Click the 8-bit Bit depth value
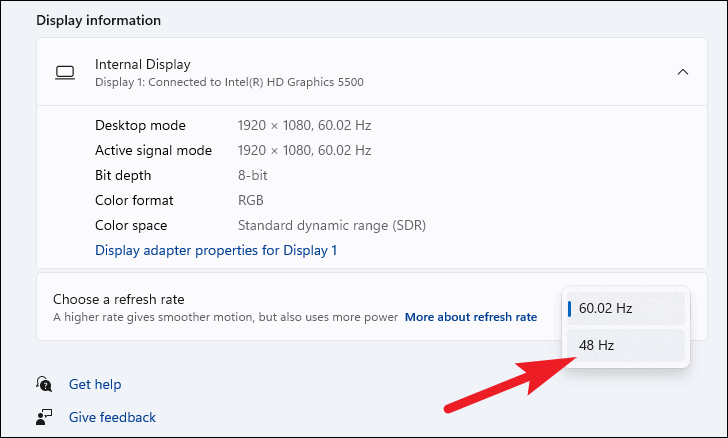This screenshot has width=728, height=438. (x=253, y=176)
